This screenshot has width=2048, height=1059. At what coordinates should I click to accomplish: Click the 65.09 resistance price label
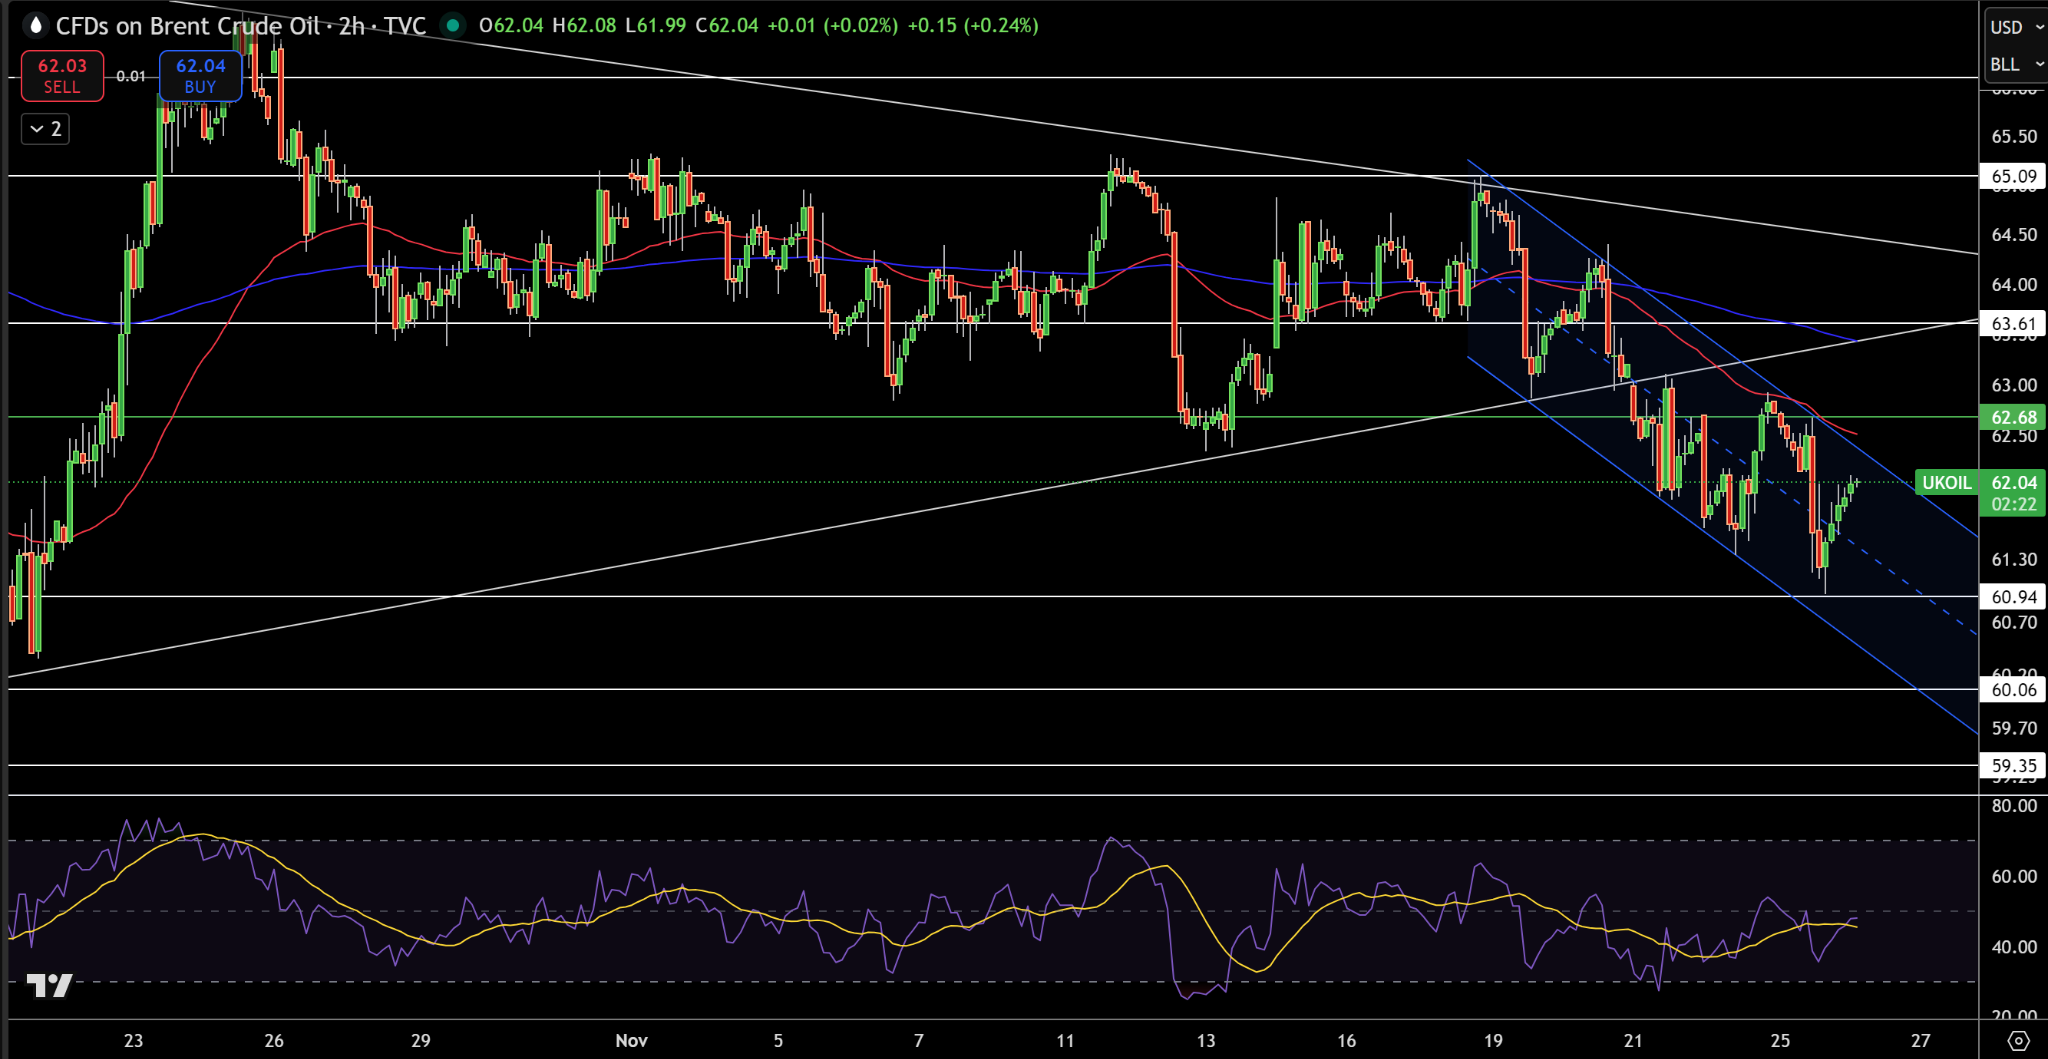point(2013,177)
